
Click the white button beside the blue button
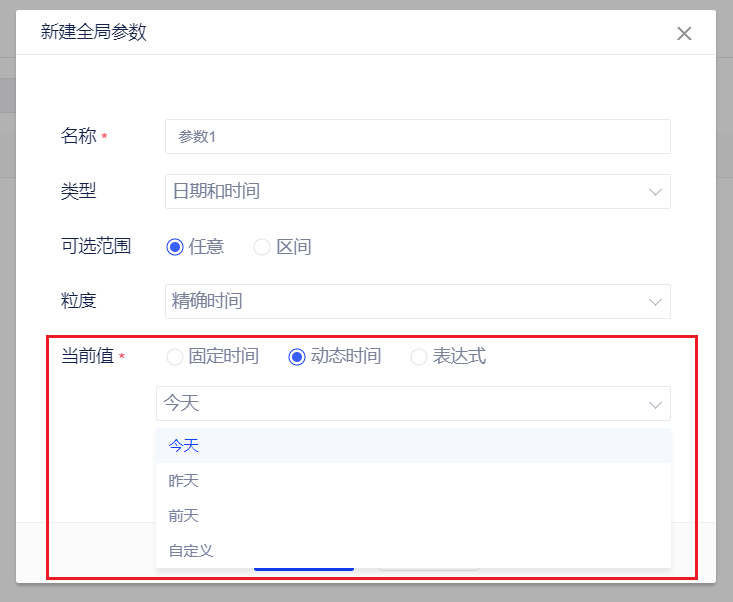click(428, 570)
